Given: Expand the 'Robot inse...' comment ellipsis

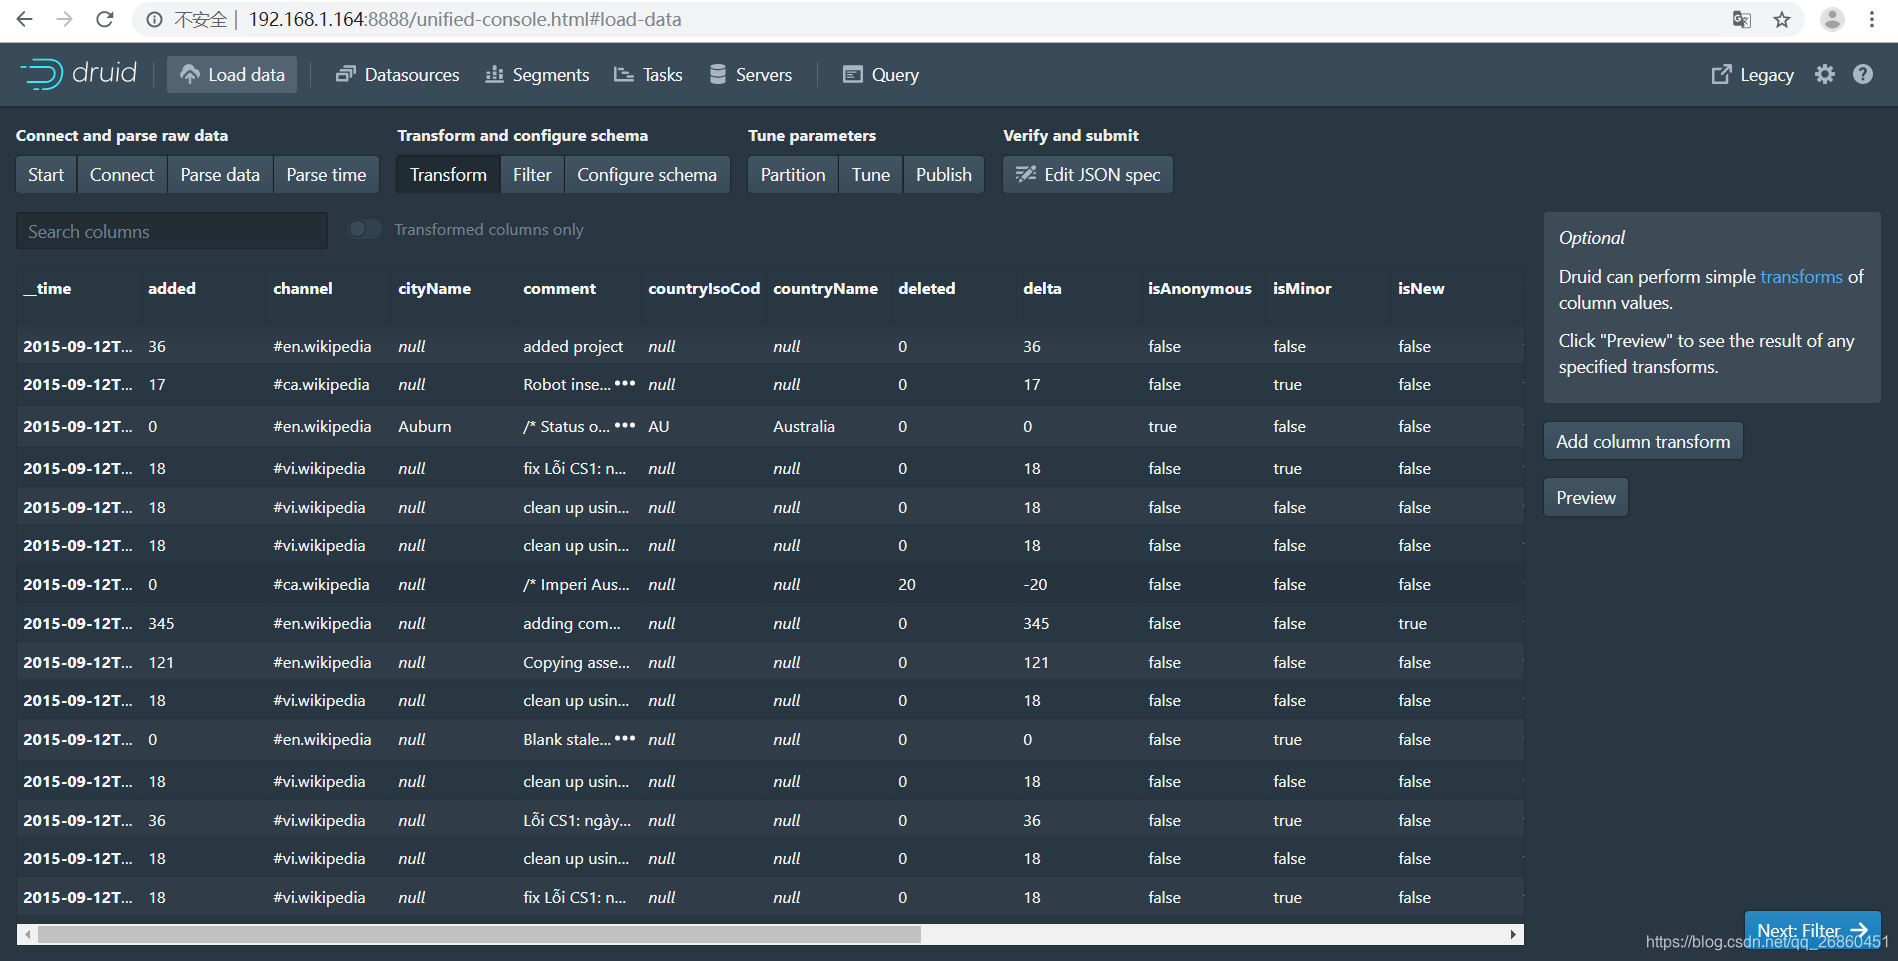Looking at the screenshot, I should 625,384.
